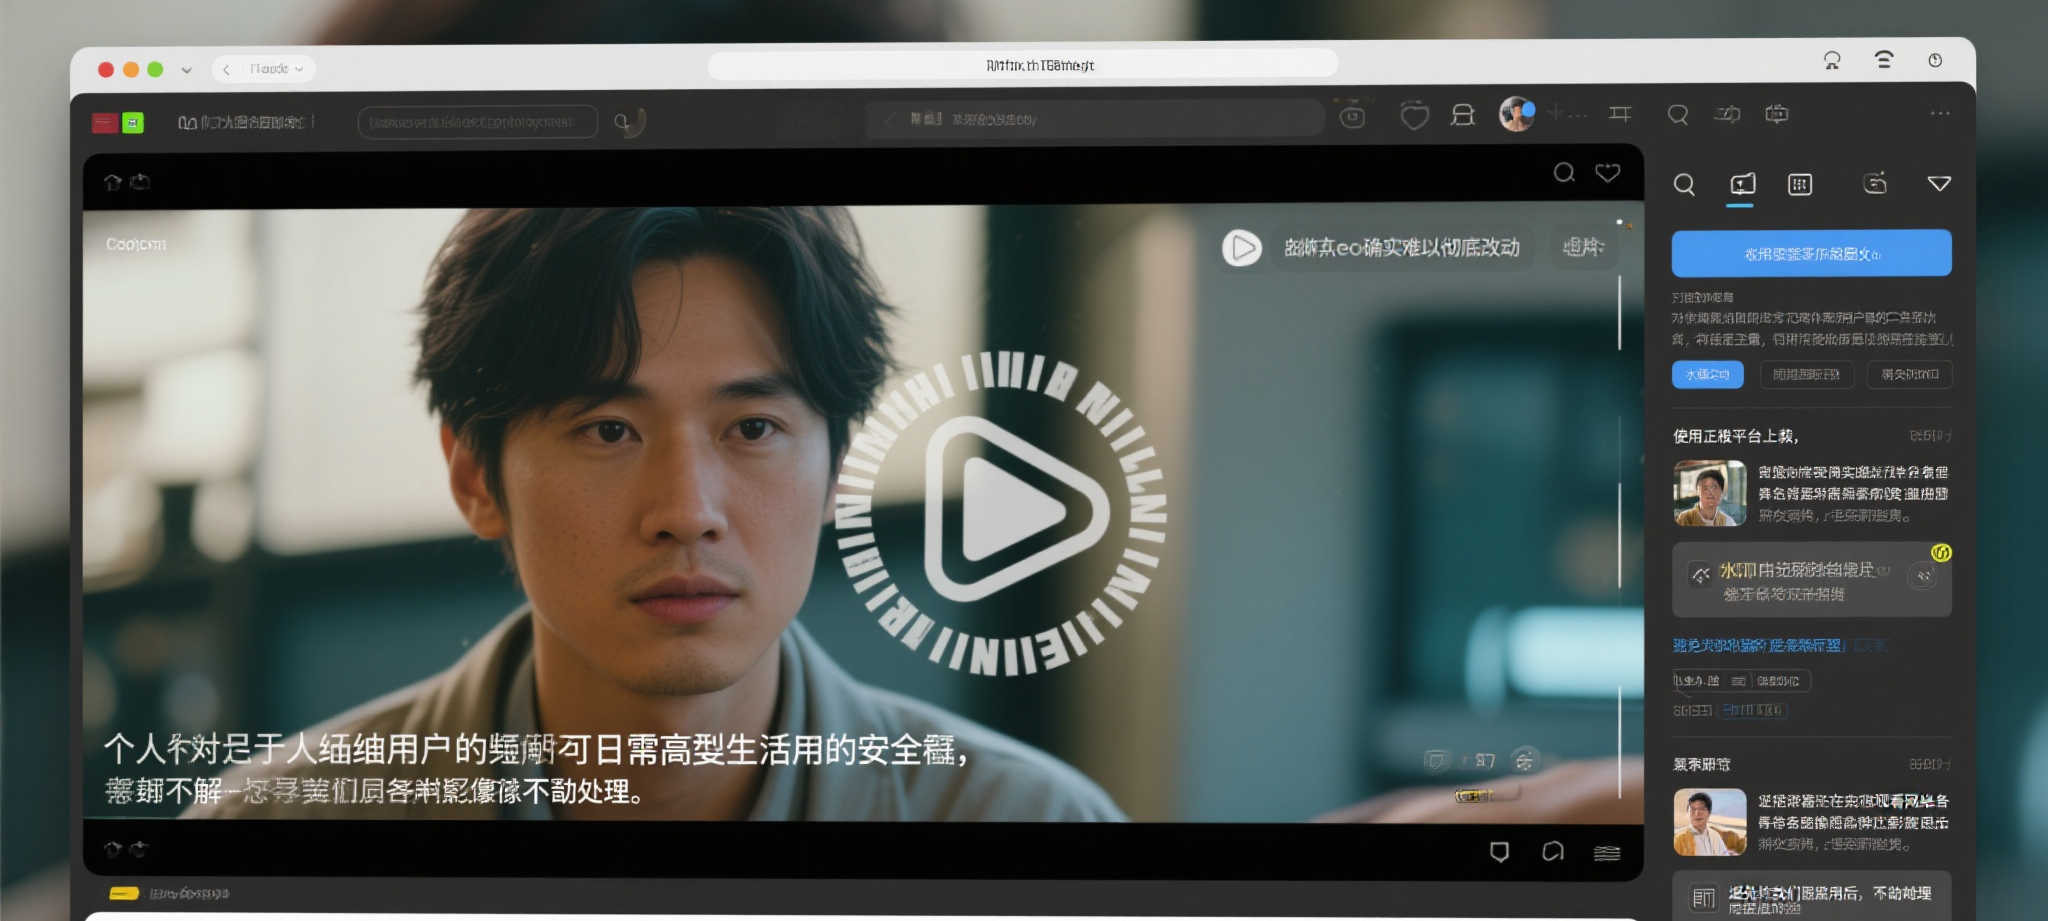Viewport: 2048px width, 921px height.
Task: Open the first video thumbnail under 使用正版平台上载
Action: pyautogui.click(x=1709, y=493)
